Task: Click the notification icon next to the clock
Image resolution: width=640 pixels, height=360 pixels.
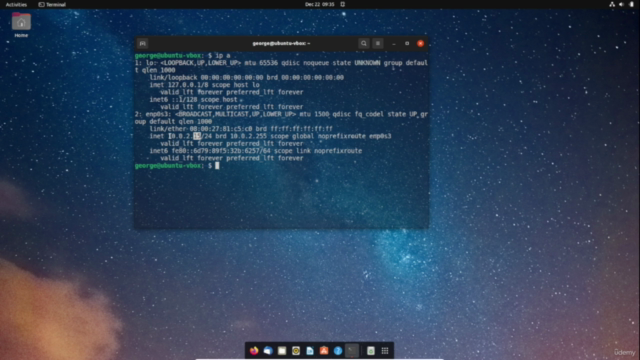Action: [343, 4]
